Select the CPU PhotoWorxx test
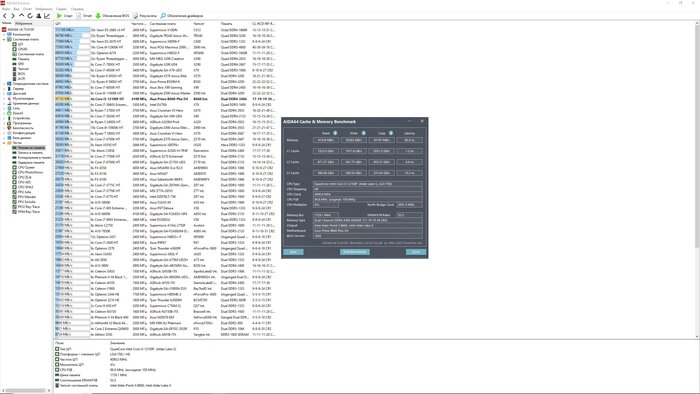Image resolution: width=700 pixels, height=394 pixels. (x=30, y=172)
